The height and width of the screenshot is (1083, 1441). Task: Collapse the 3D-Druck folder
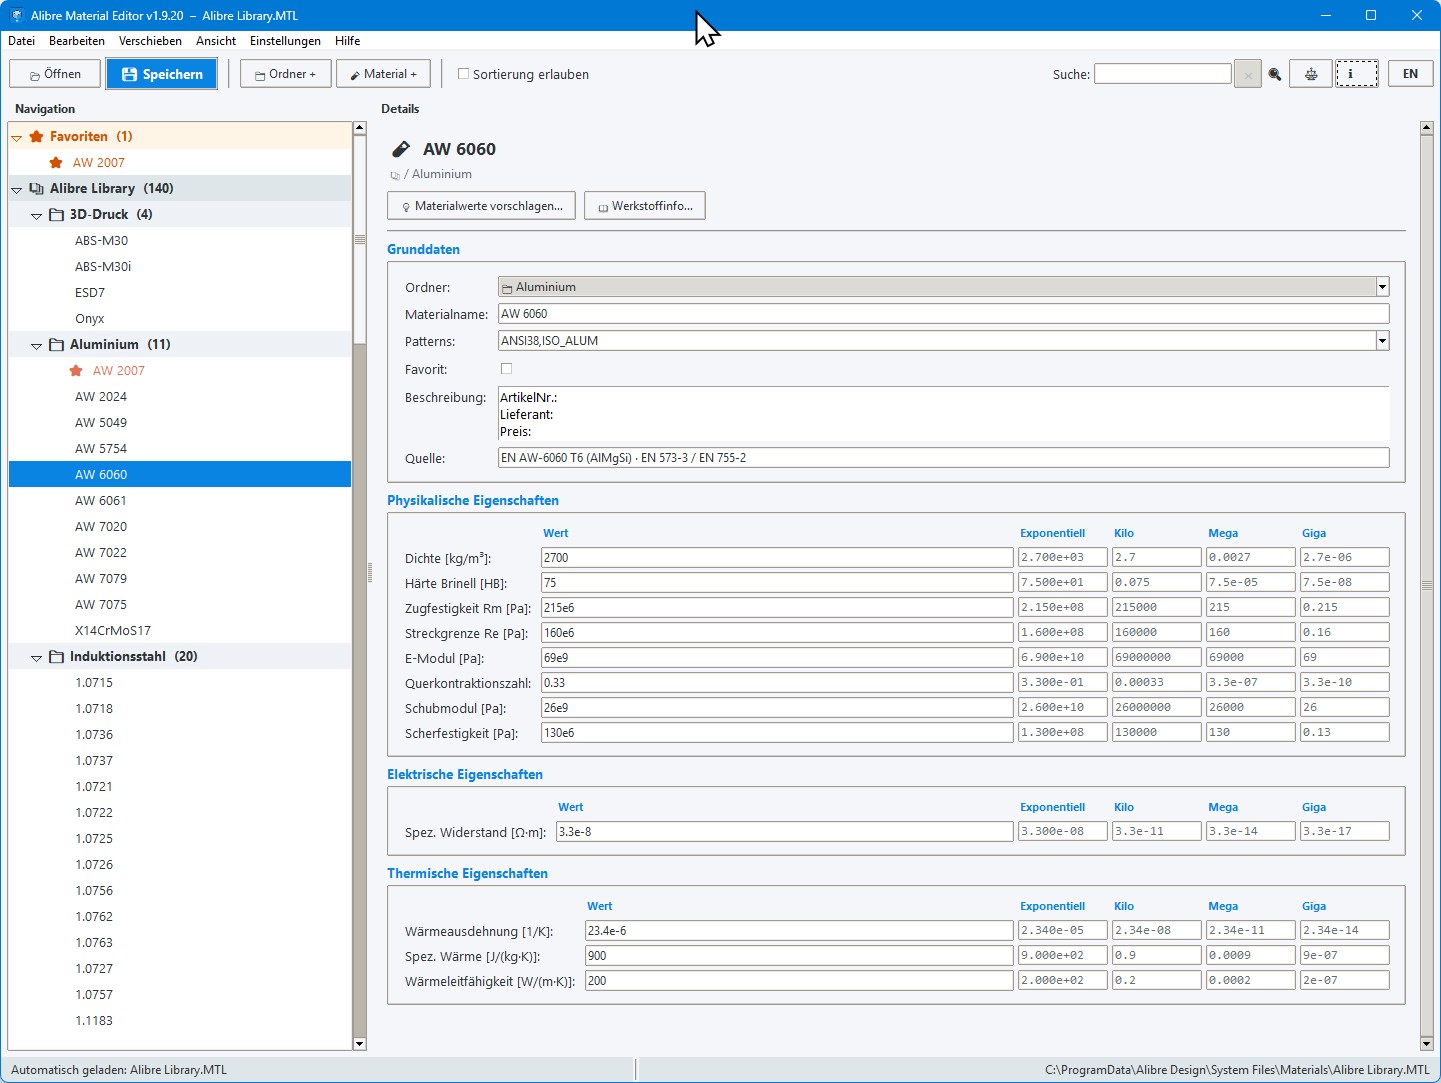click(37, 216)
